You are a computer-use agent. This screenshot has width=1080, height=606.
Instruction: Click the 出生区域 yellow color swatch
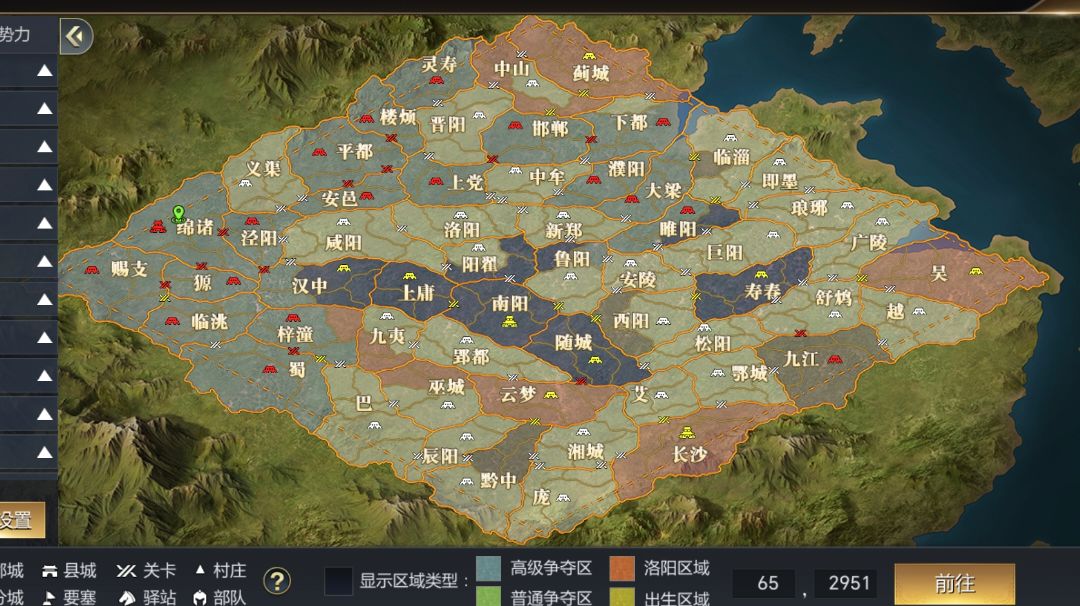click(622, 596)
